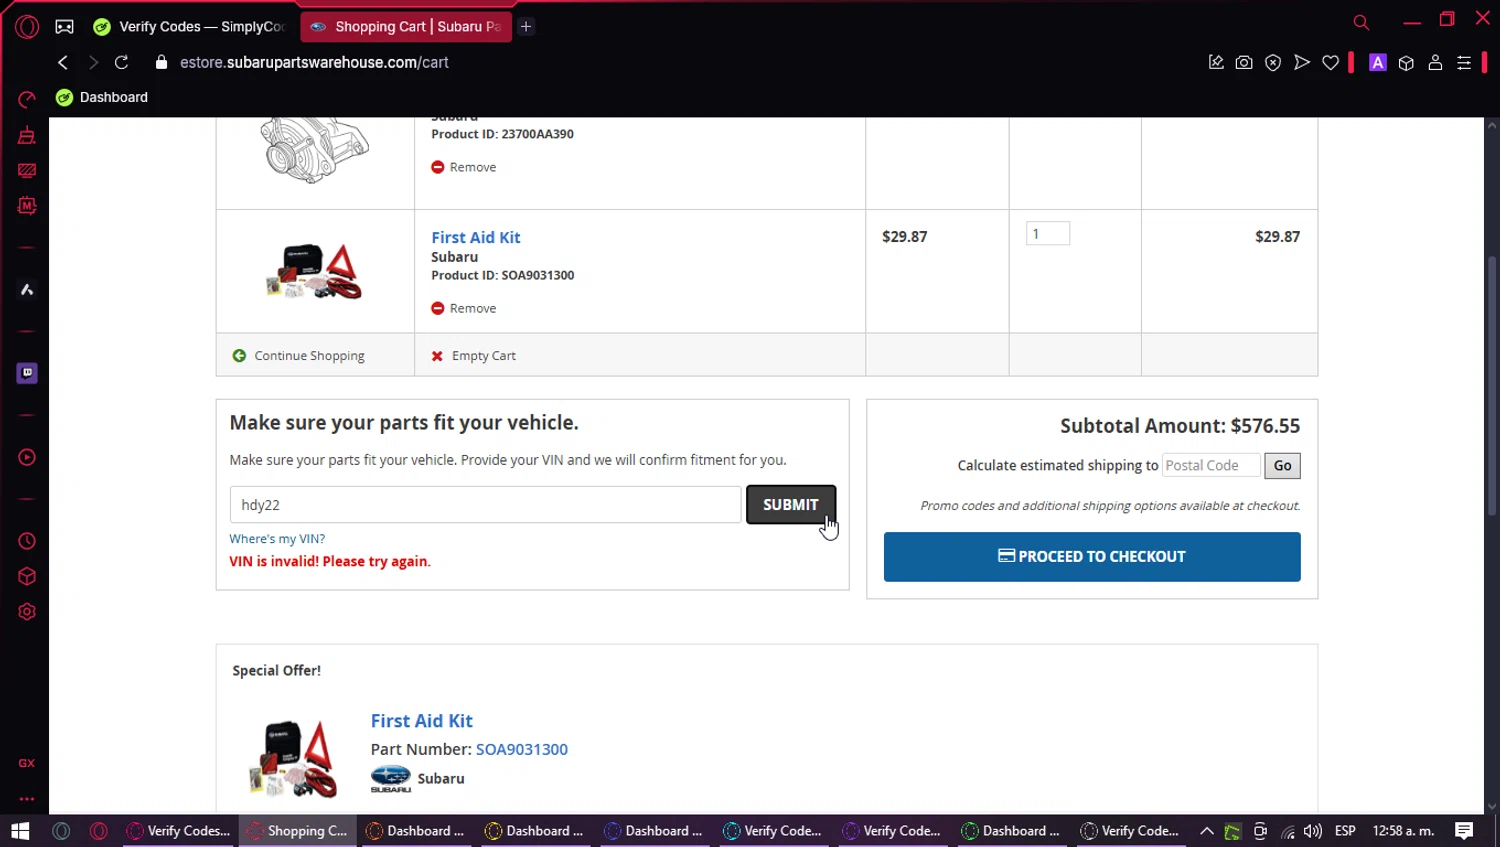Open the First Aid Kit cart item link
Image resolution: width=1500 pixels, height=847 pixels.
tap(476, 237)
